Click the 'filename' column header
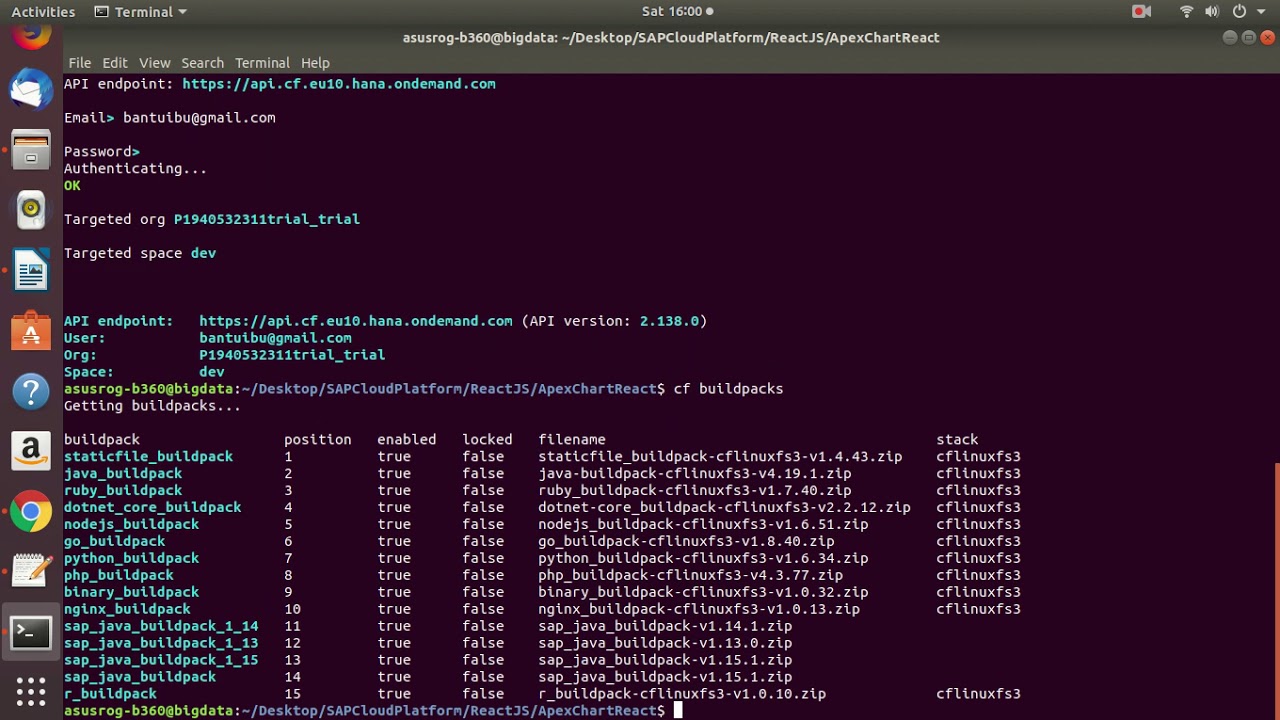This screenshot has width=1280, height=720. 572,440
